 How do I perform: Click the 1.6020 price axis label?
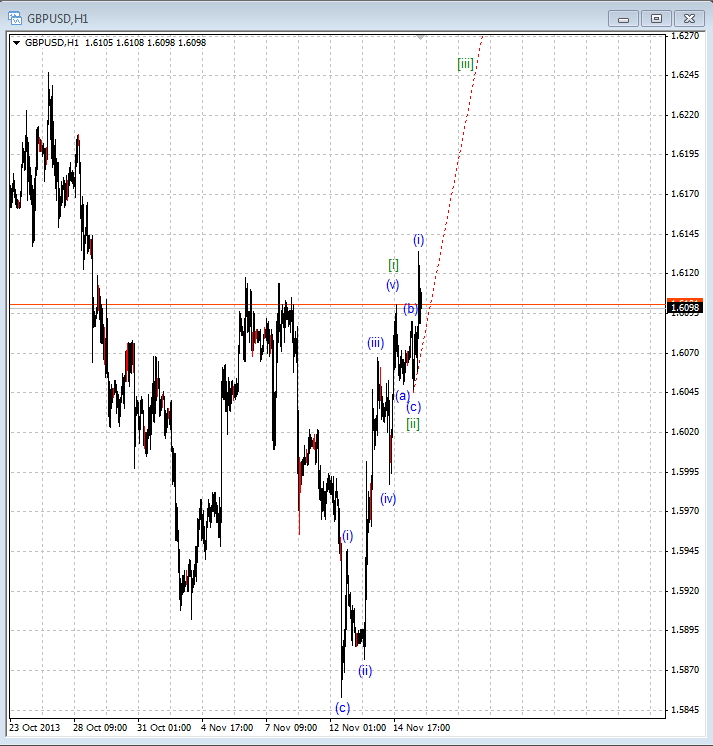click(x=685, y=432)
